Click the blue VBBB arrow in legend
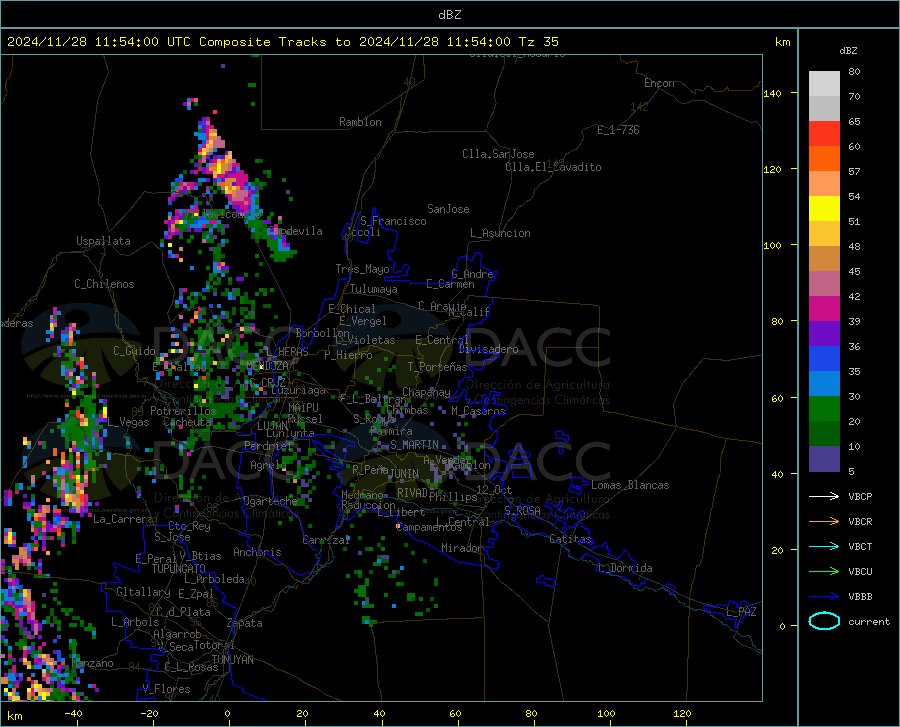Viewport: 900px width, 727px height. coord(824,596)
